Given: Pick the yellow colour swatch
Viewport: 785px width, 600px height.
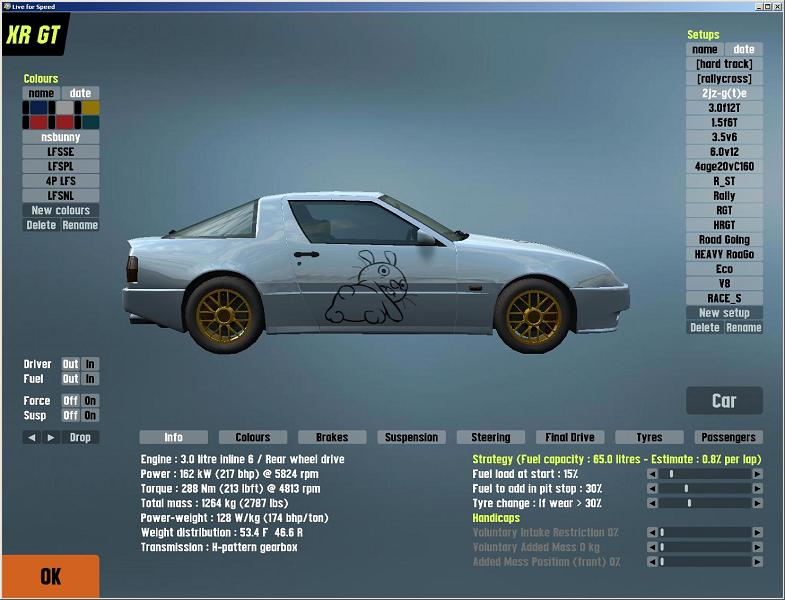Looking at the screenshot, I should (91, 108).
